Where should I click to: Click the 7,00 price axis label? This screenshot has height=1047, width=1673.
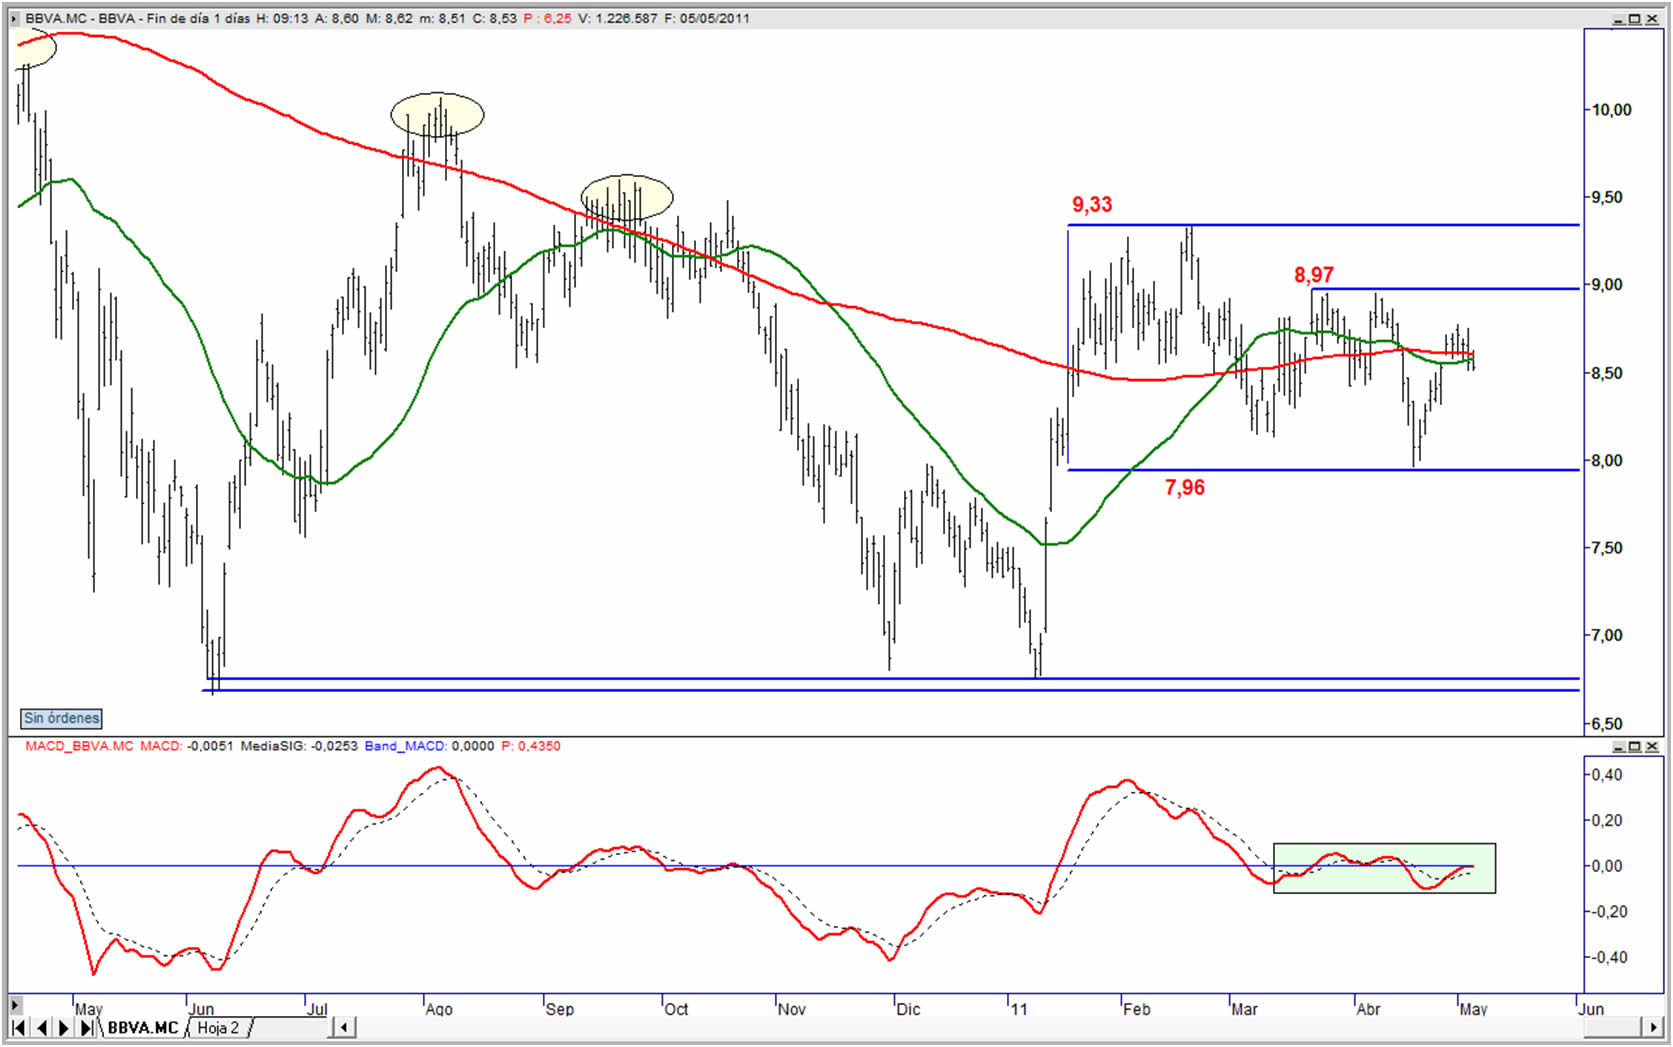click(1607, 636)
